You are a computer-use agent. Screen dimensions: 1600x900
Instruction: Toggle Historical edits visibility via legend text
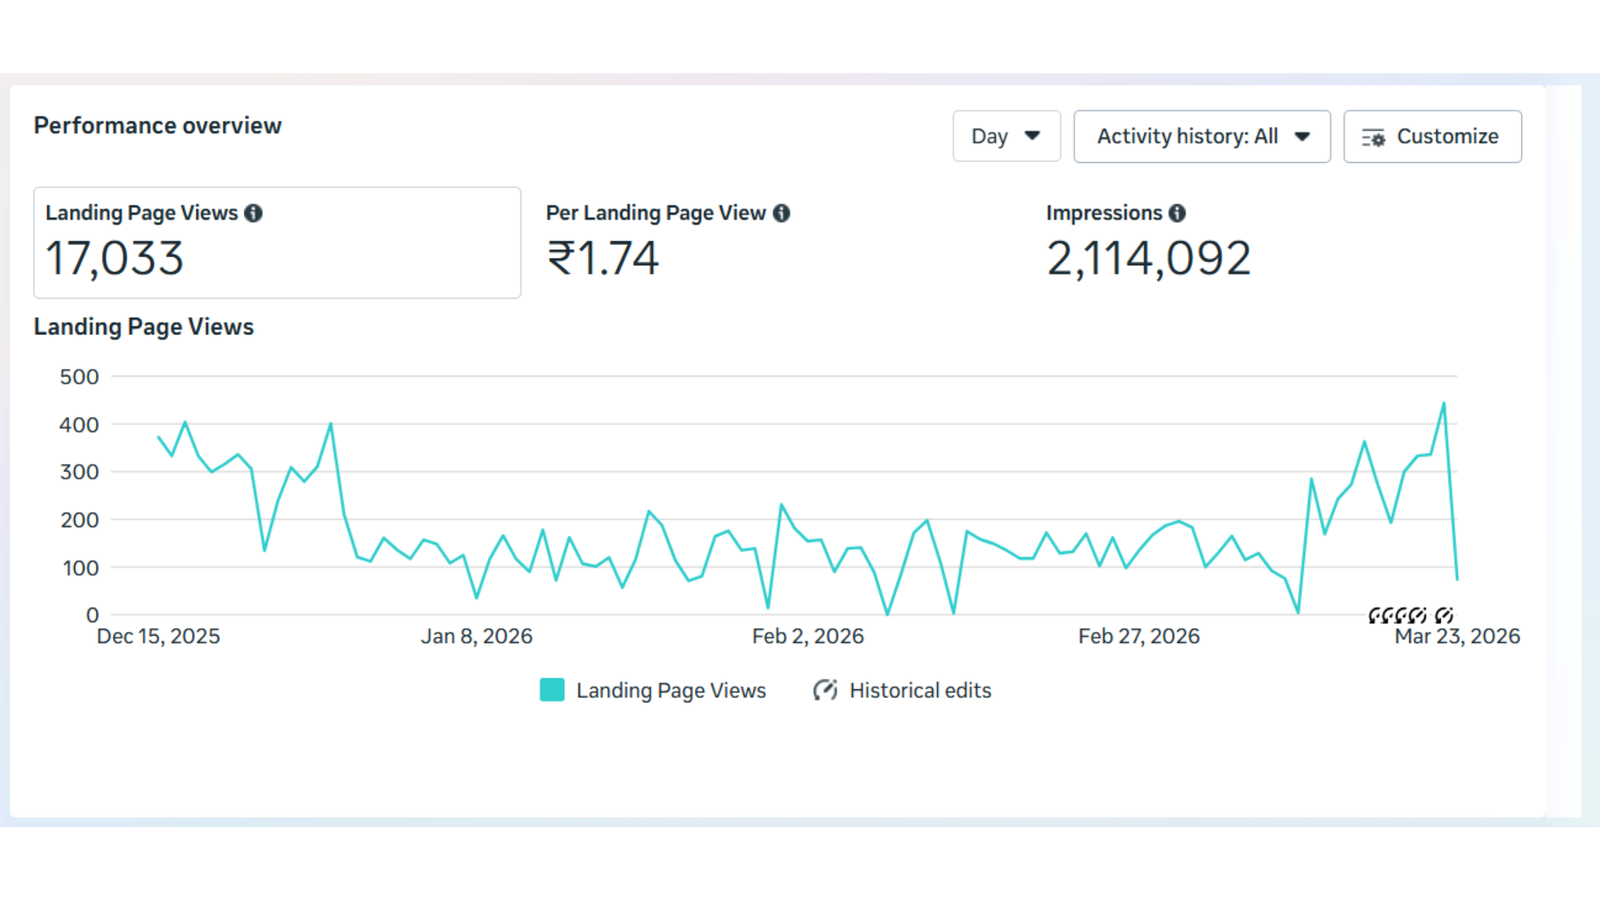point(920,690)
